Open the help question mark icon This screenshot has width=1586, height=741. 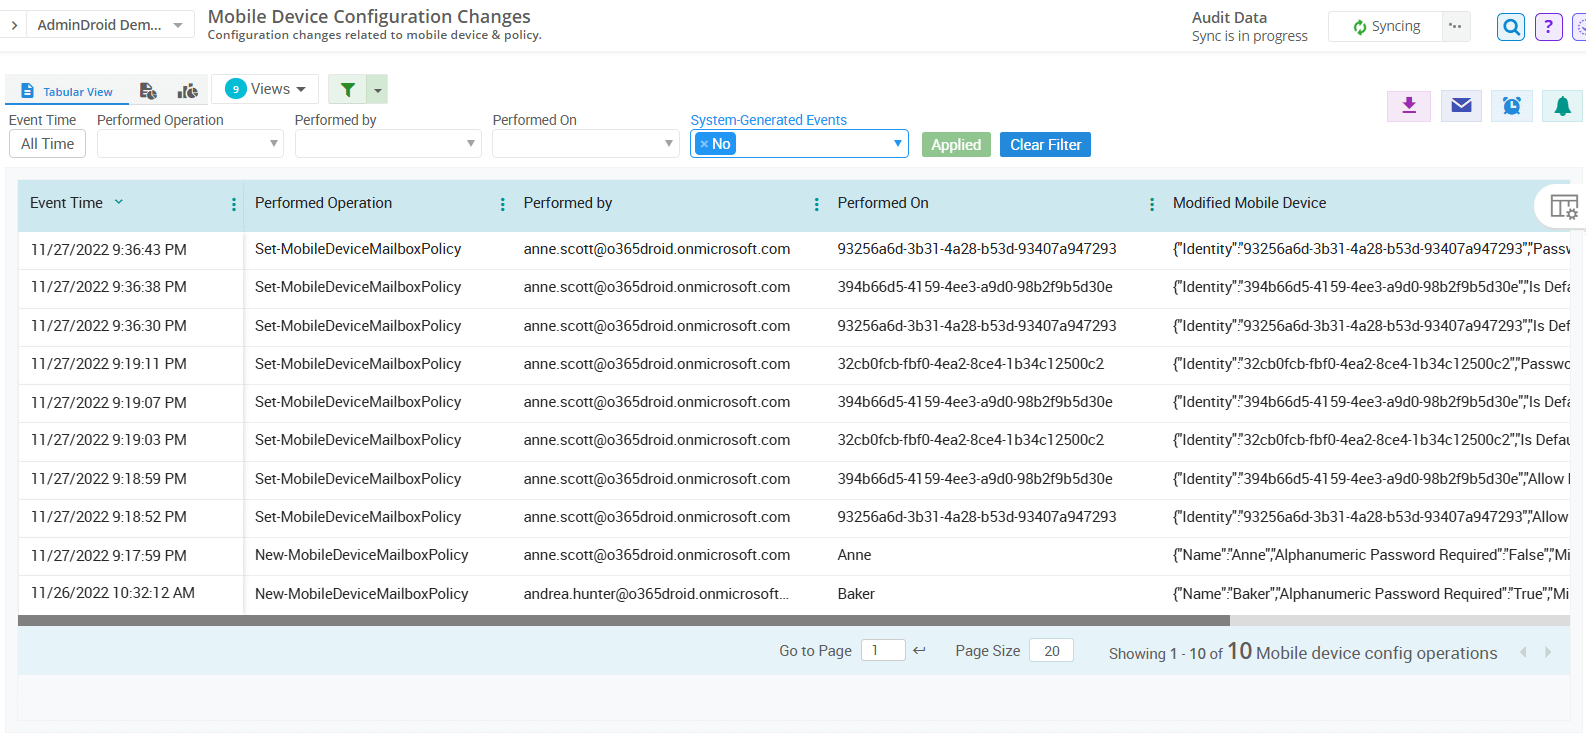1548,27
